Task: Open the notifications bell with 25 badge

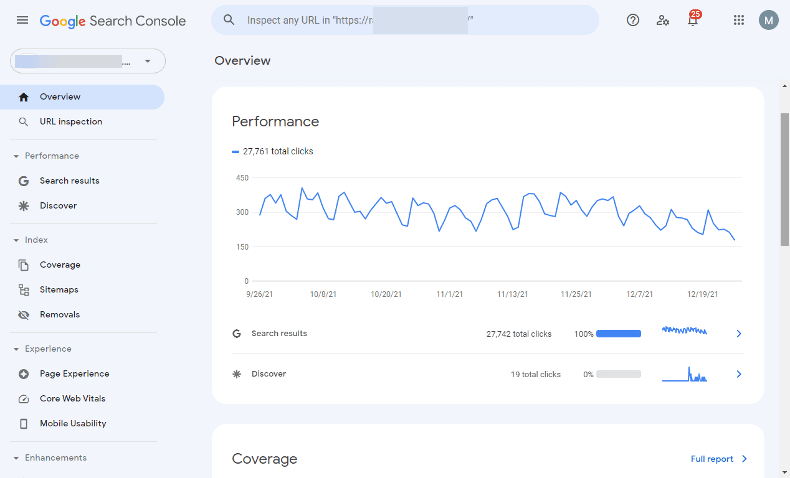Action: [693, 19]
